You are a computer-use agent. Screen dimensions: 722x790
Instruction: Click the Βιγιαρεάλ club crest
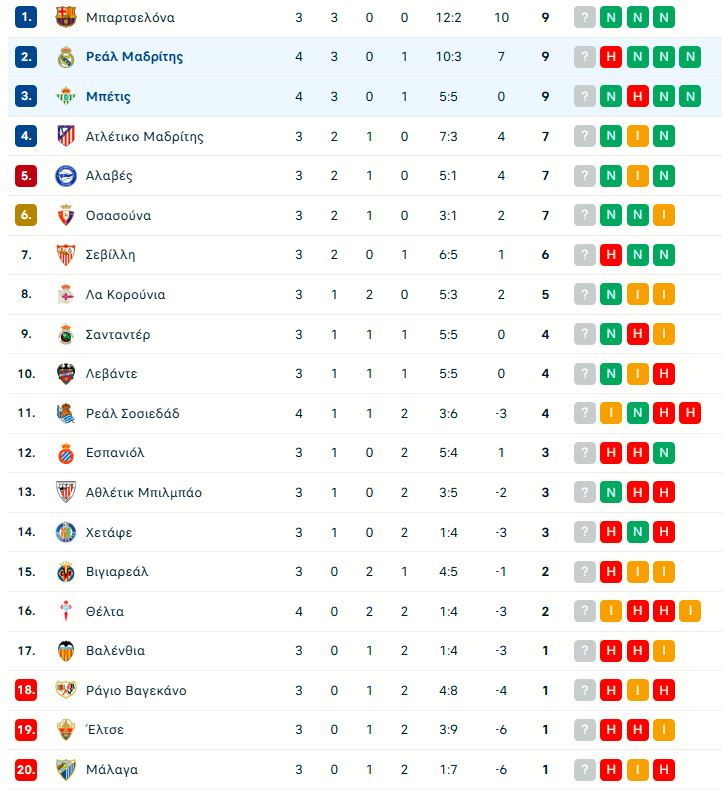65,571
